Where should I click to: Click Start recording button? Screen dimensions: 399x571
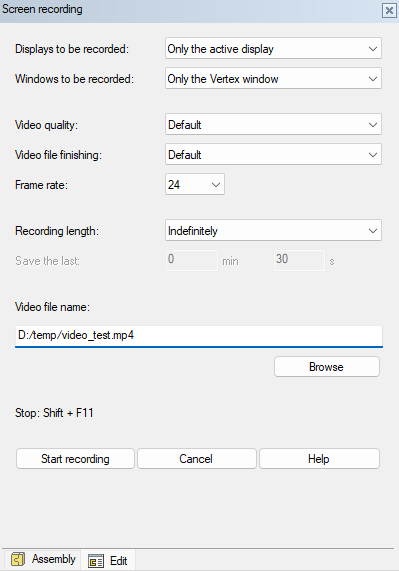coord(75,458)
